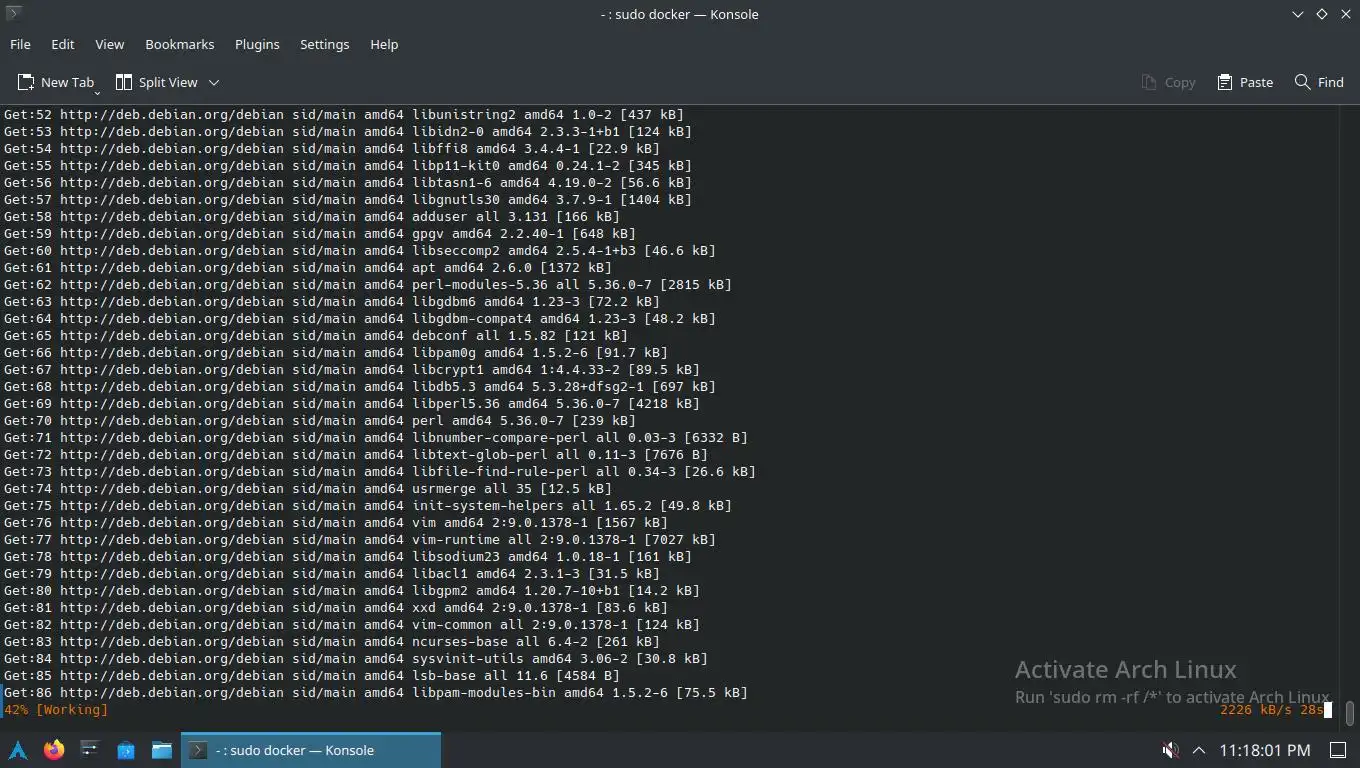
Task: Open the Plugins menu
Action: (x=257, y=44)
